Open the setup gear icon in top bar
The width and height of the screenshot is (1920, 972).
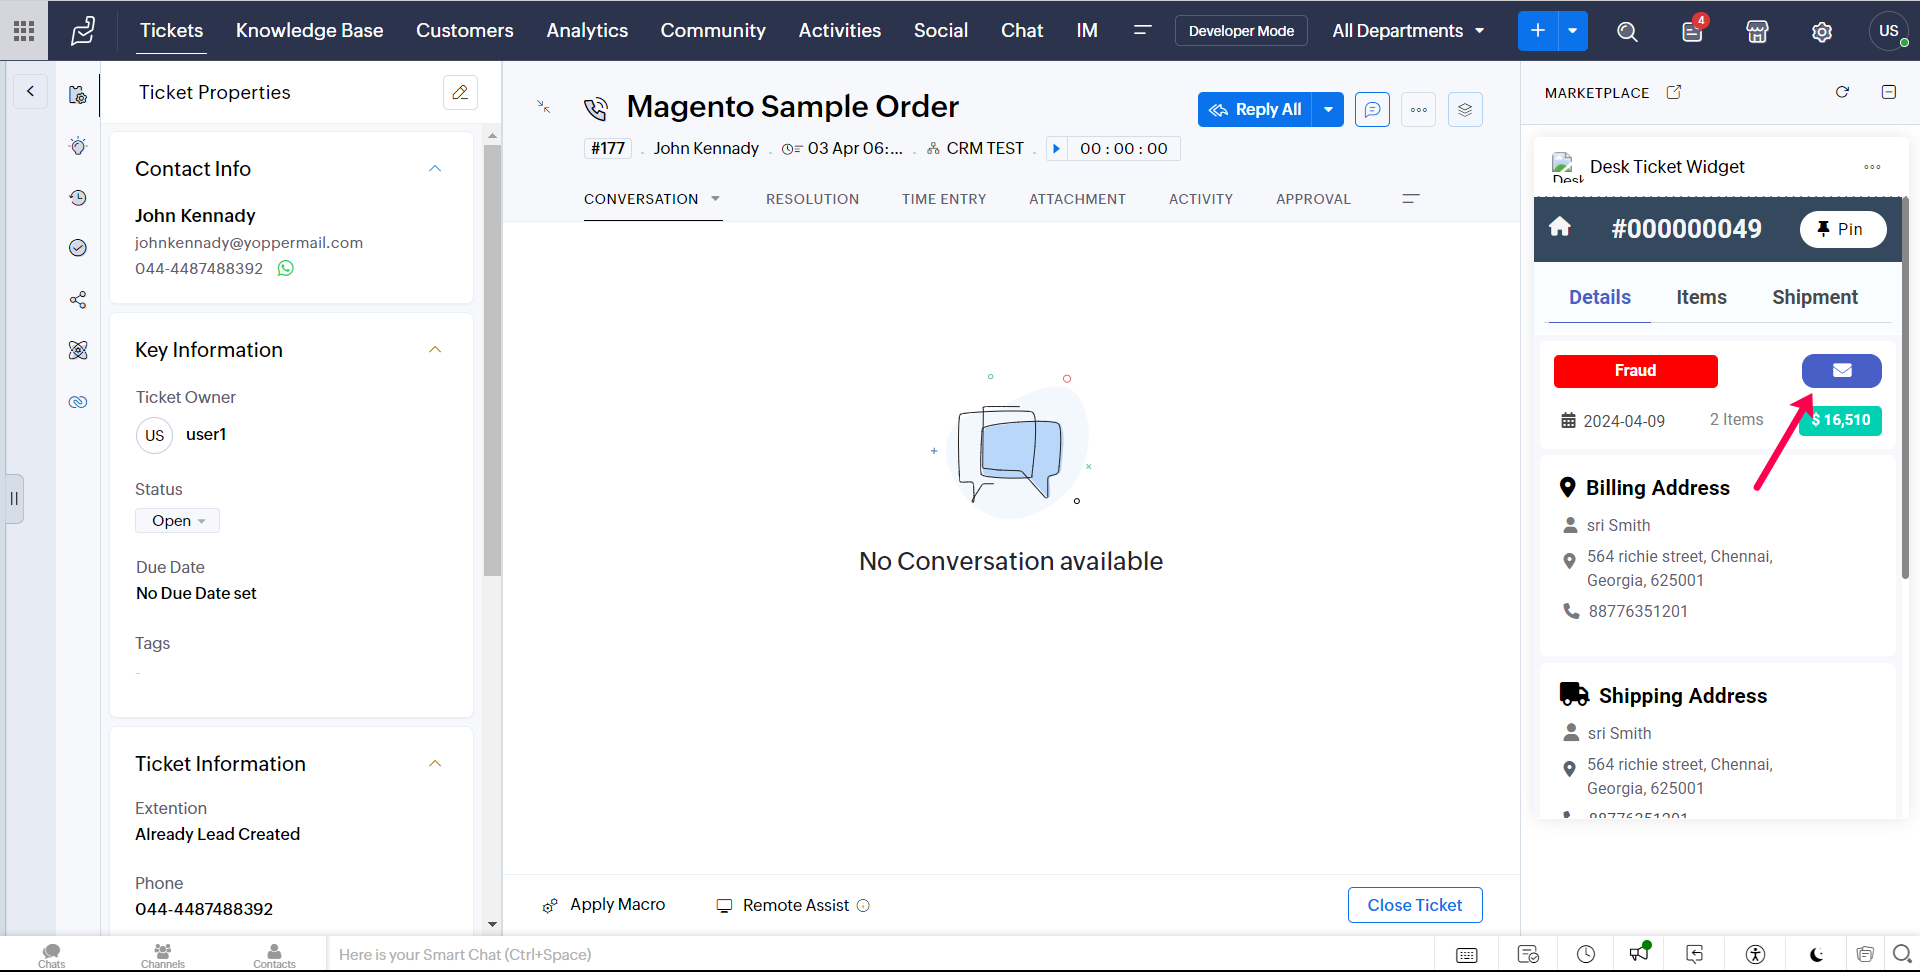click(1822, 31)
